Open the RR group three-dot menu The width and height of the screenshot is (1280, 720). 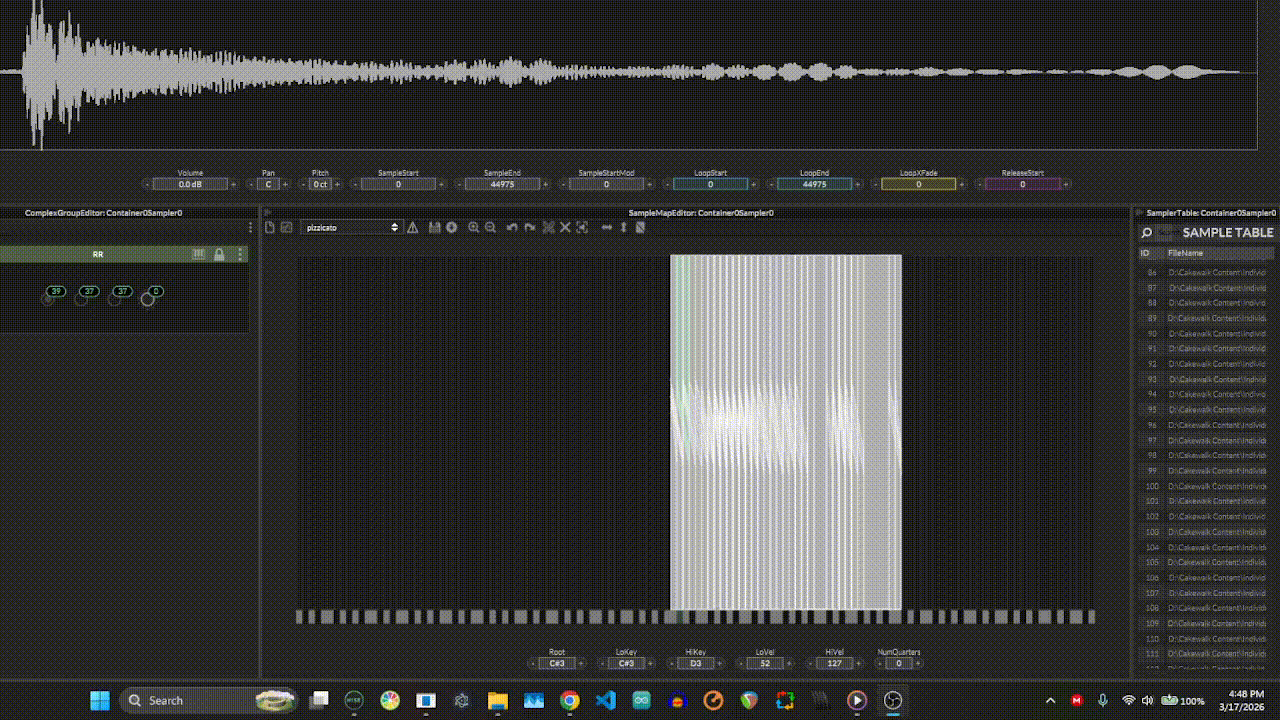pos(240,255)
